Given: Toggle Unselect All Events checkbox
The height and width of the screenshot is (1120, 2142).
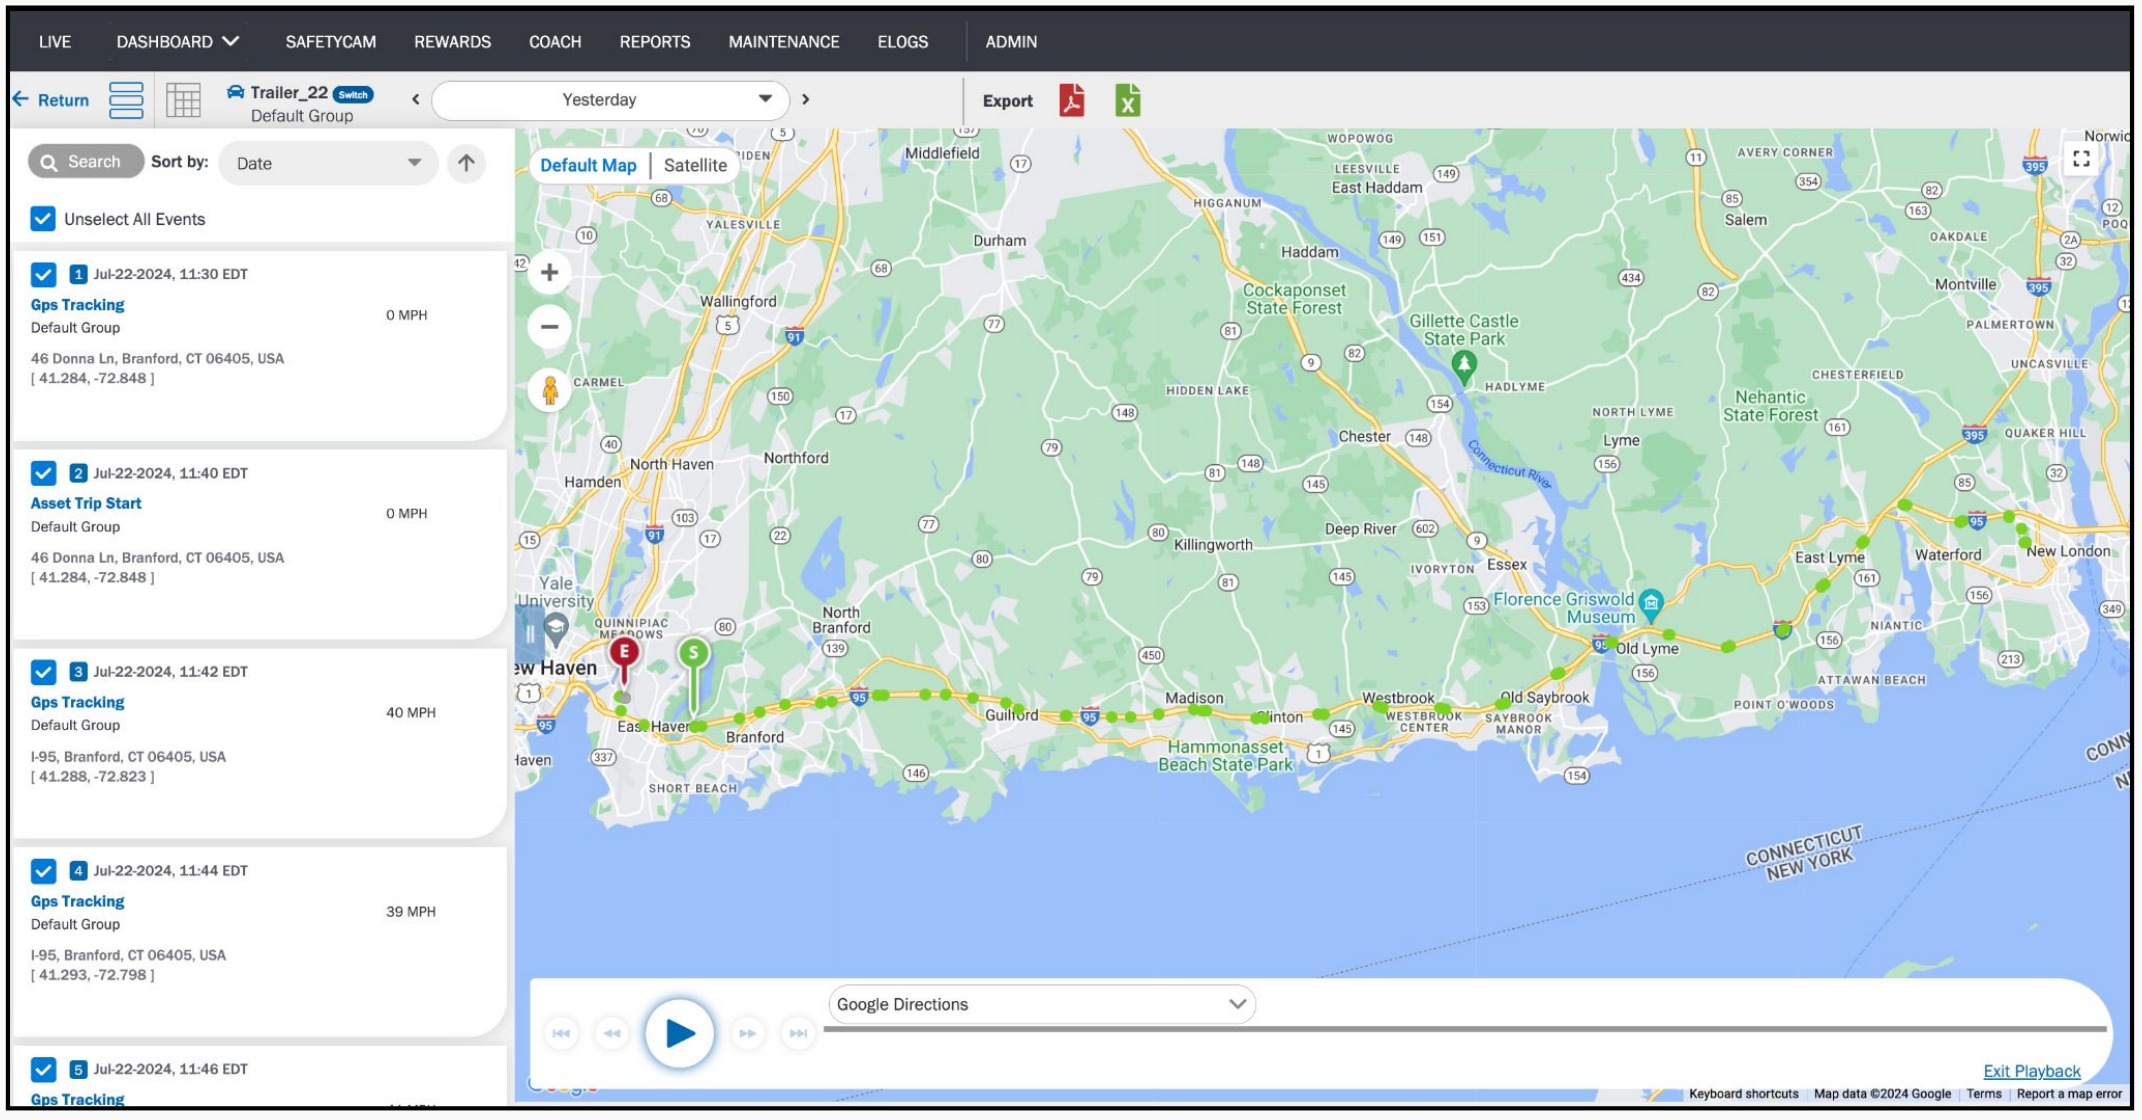Looking at the screenshot, I should coord(42,218).
